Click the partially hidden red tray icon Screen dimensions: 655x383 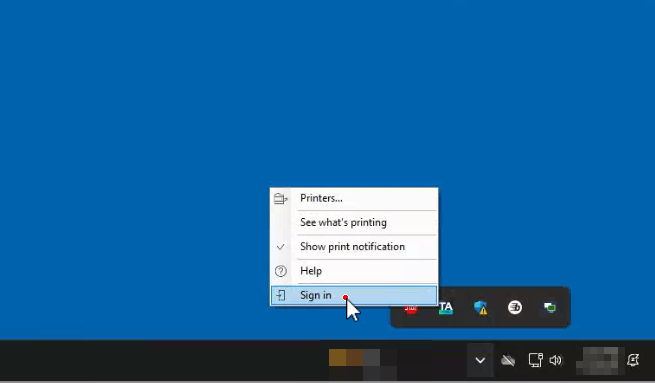click(x=411, y=309)
